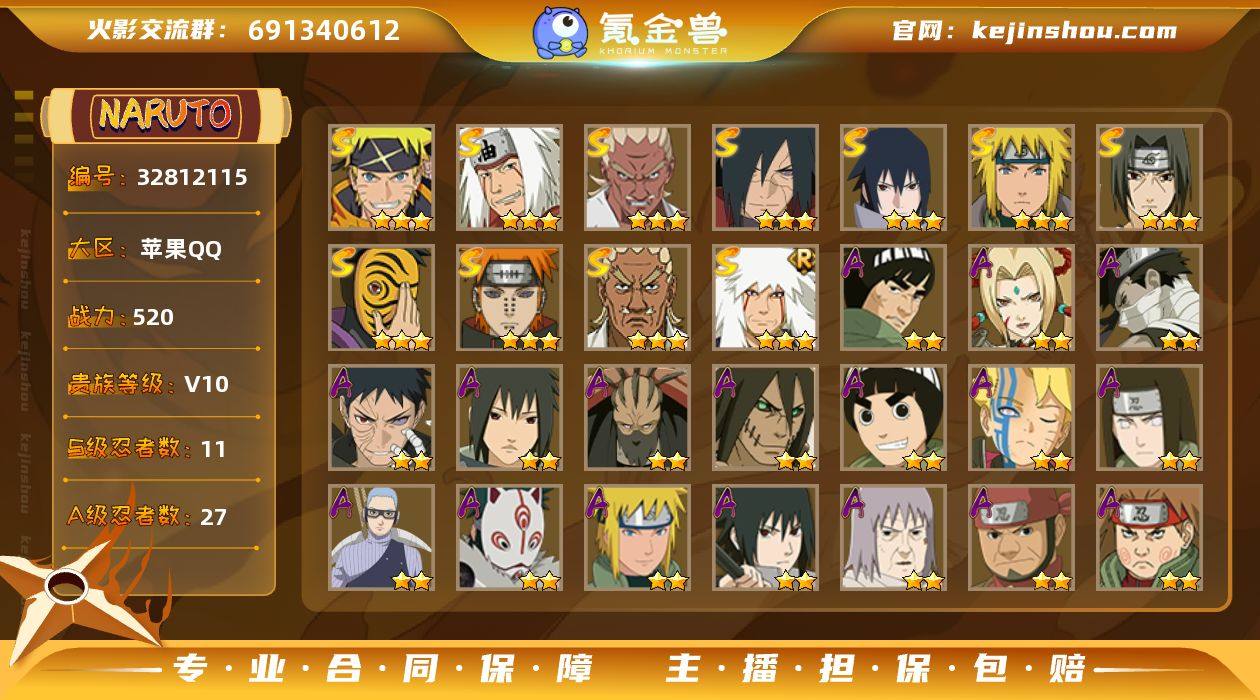The width and height of the screenshot is (1260, 700).
Task: Click the orange-haired Pain ninja portrait
Action: [x=509, y=298]
